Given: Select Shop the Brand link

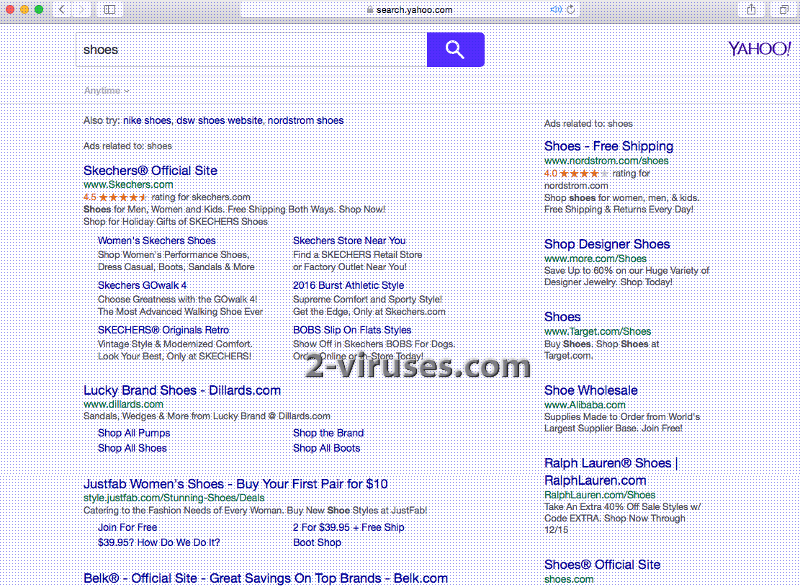Looking at the screenshot, I should (x=328, y=433).
